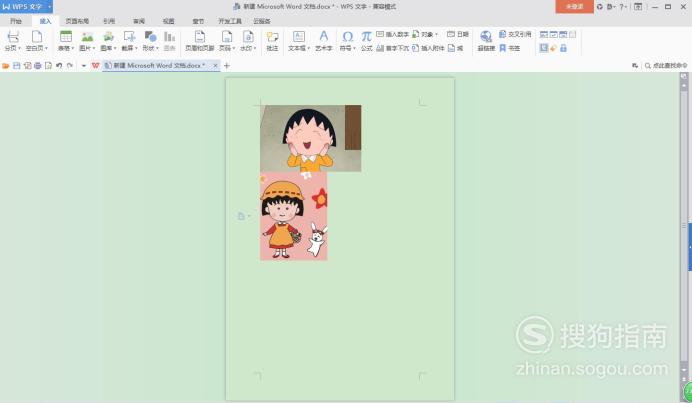Click 插入数字 insert number
Screen dimensions: 692x403
coord(392,34)
